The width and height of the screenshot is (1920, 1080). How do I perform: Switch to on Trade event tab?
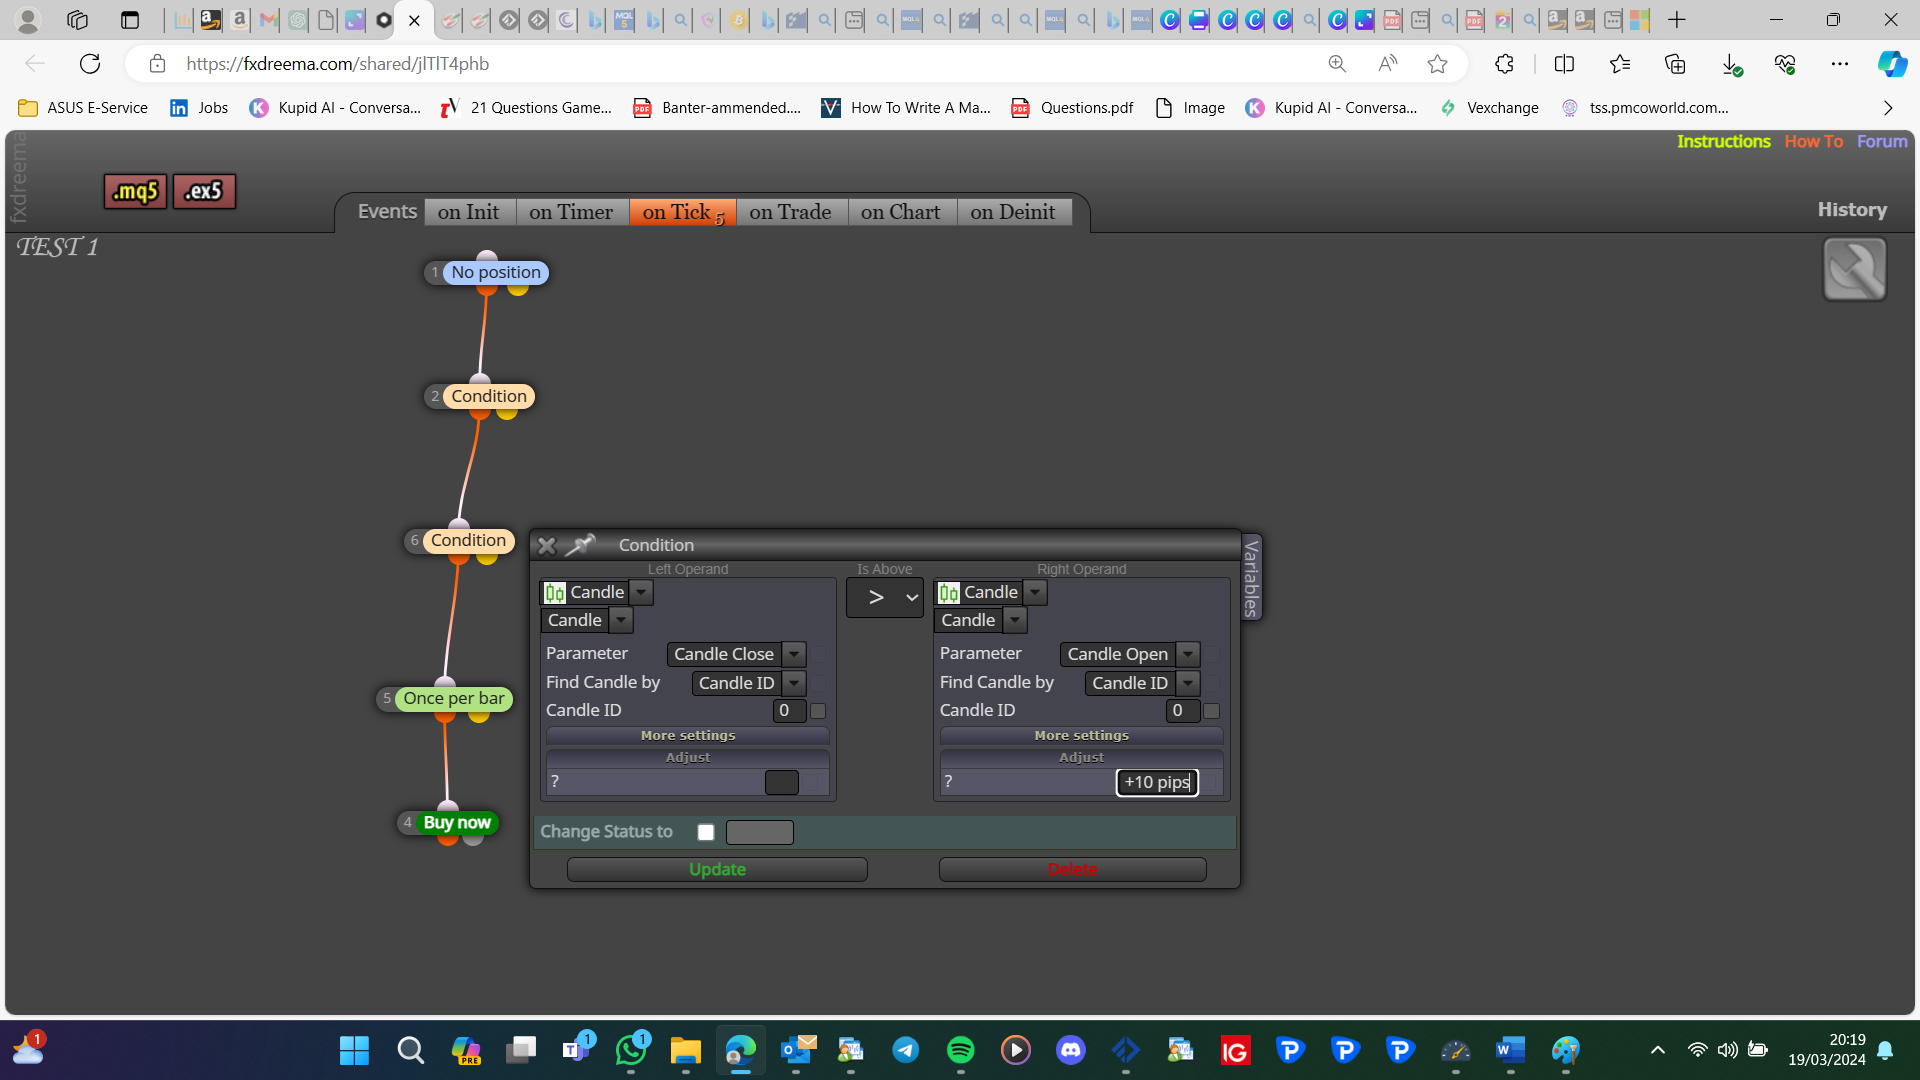point(791,212)
